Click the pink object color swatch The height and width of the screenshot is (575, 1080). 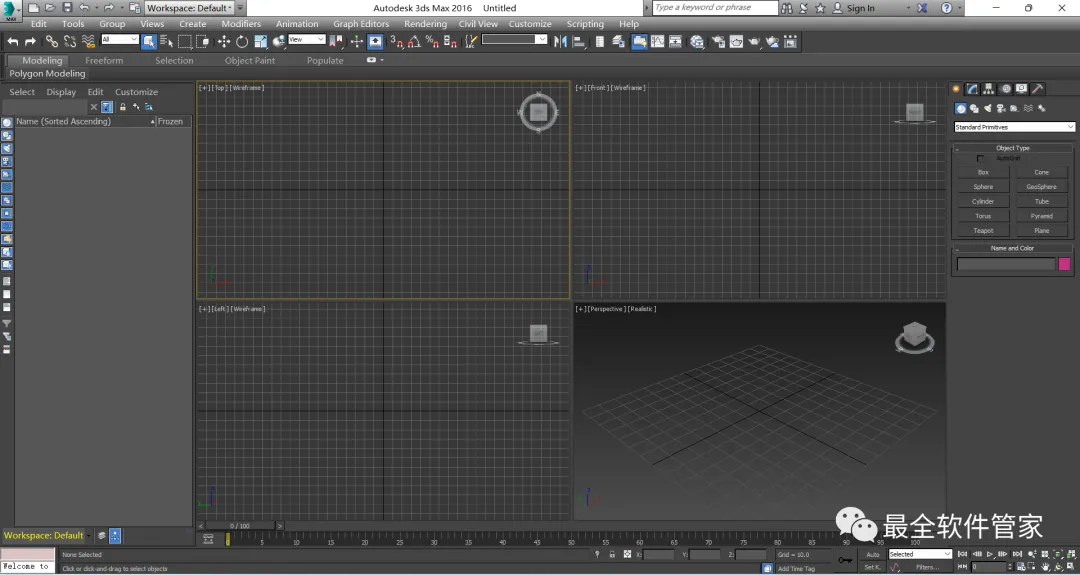(1064, 264)
